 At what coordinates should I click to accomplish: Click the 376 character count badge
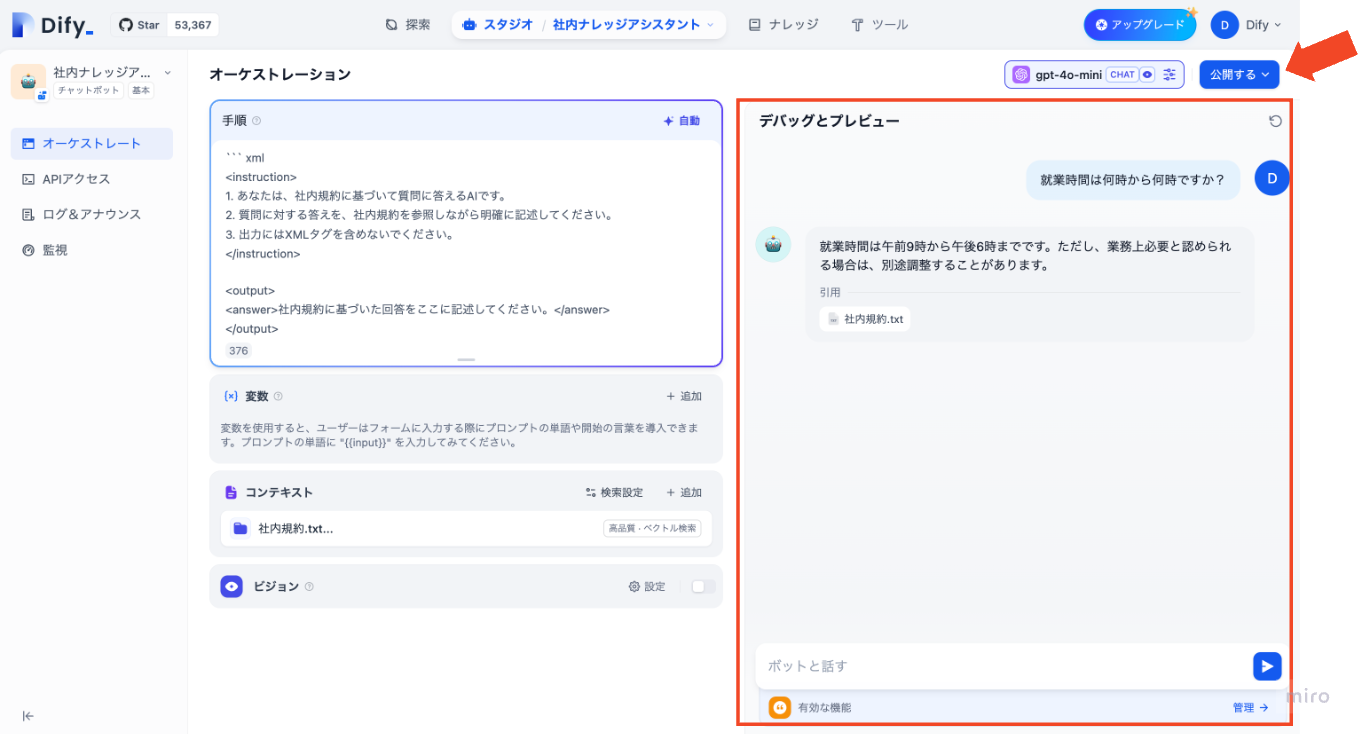pyautogui.click(x=238, y=351)
